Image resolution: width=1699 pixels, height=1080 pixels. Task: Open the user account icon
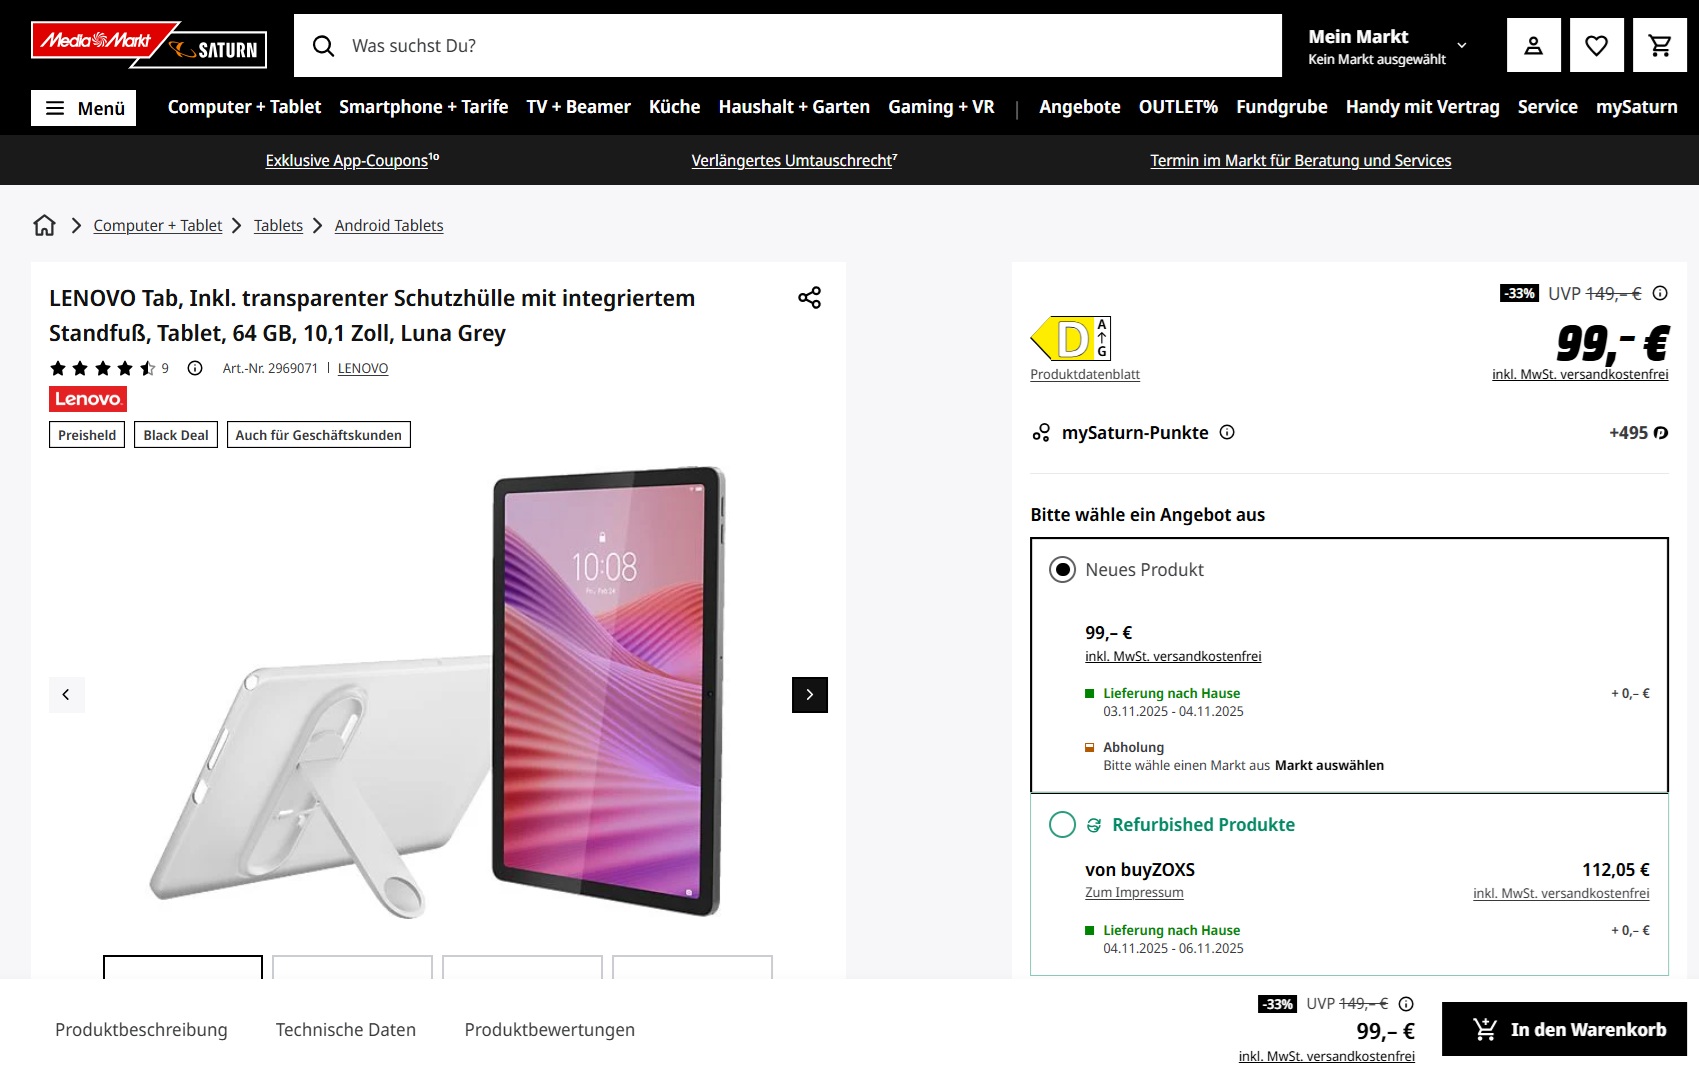click(x=1533, y=46)
